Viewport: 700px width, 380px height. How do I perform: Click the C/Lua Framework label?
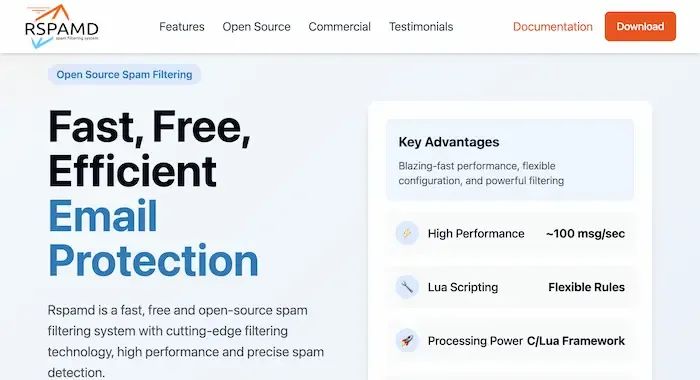(x=576, y=341)
